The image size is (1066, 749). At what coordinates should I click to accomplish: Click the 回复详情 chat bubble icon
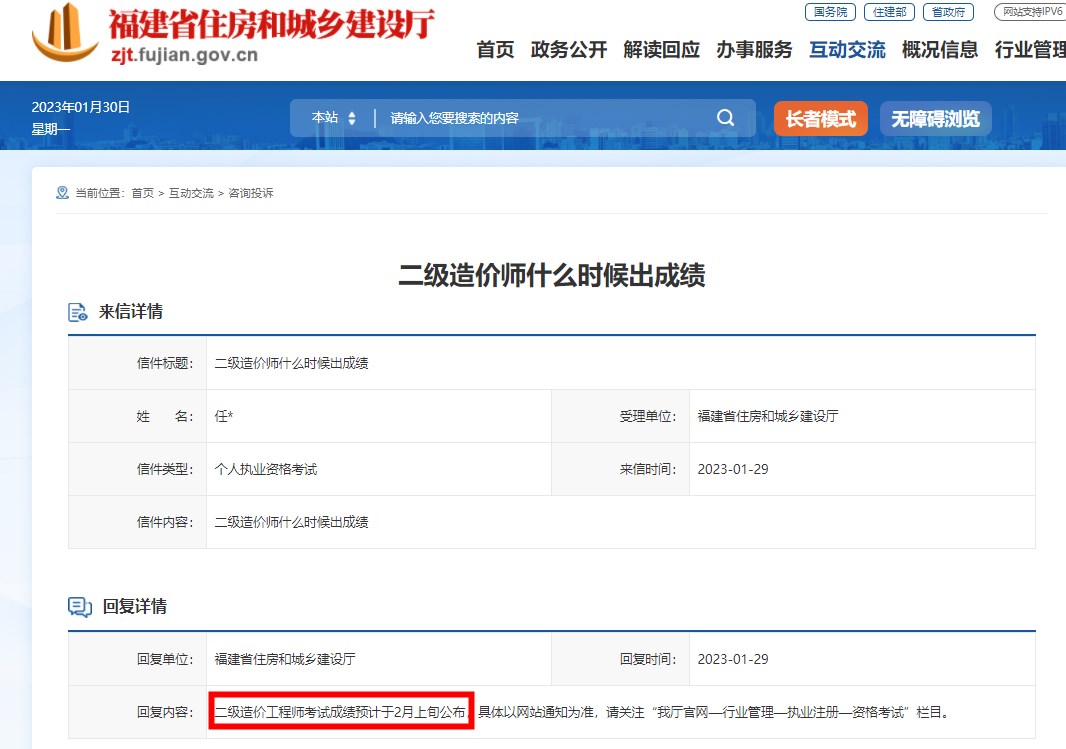79,607
